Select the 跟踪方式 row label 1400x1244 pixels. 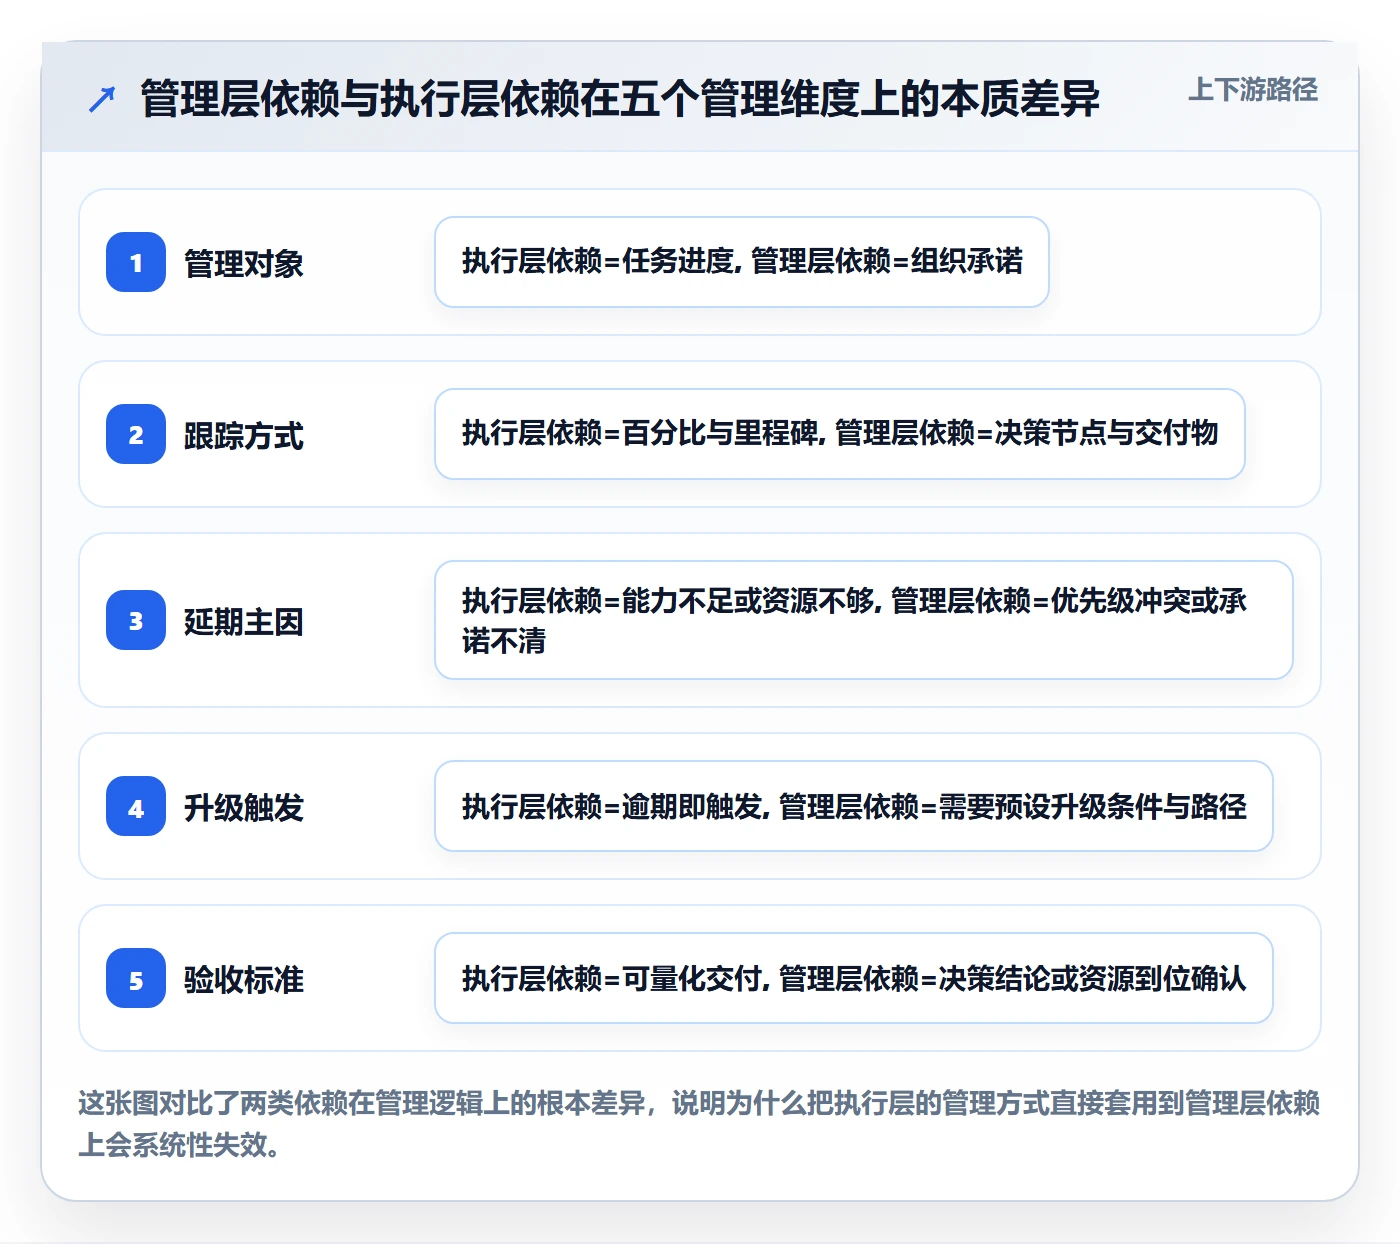244,435
